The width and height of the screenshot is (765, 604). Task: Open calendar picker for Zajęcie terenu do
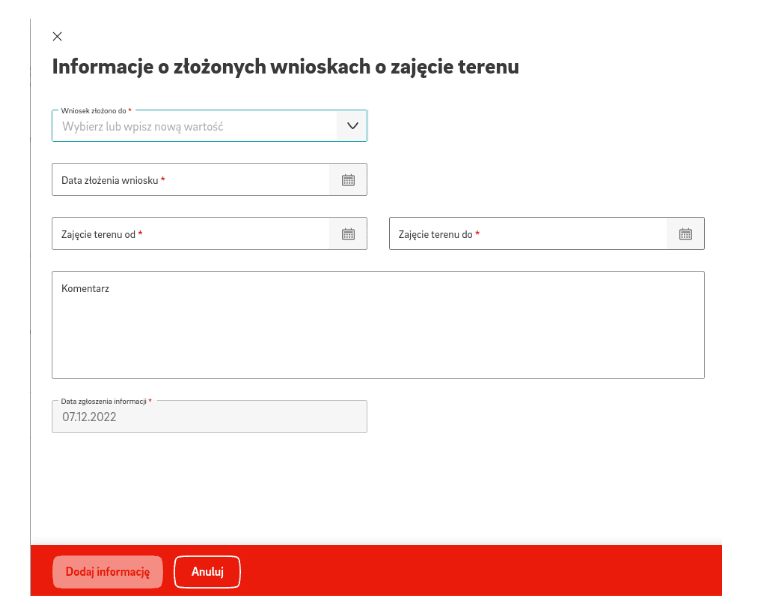point(686,234)
